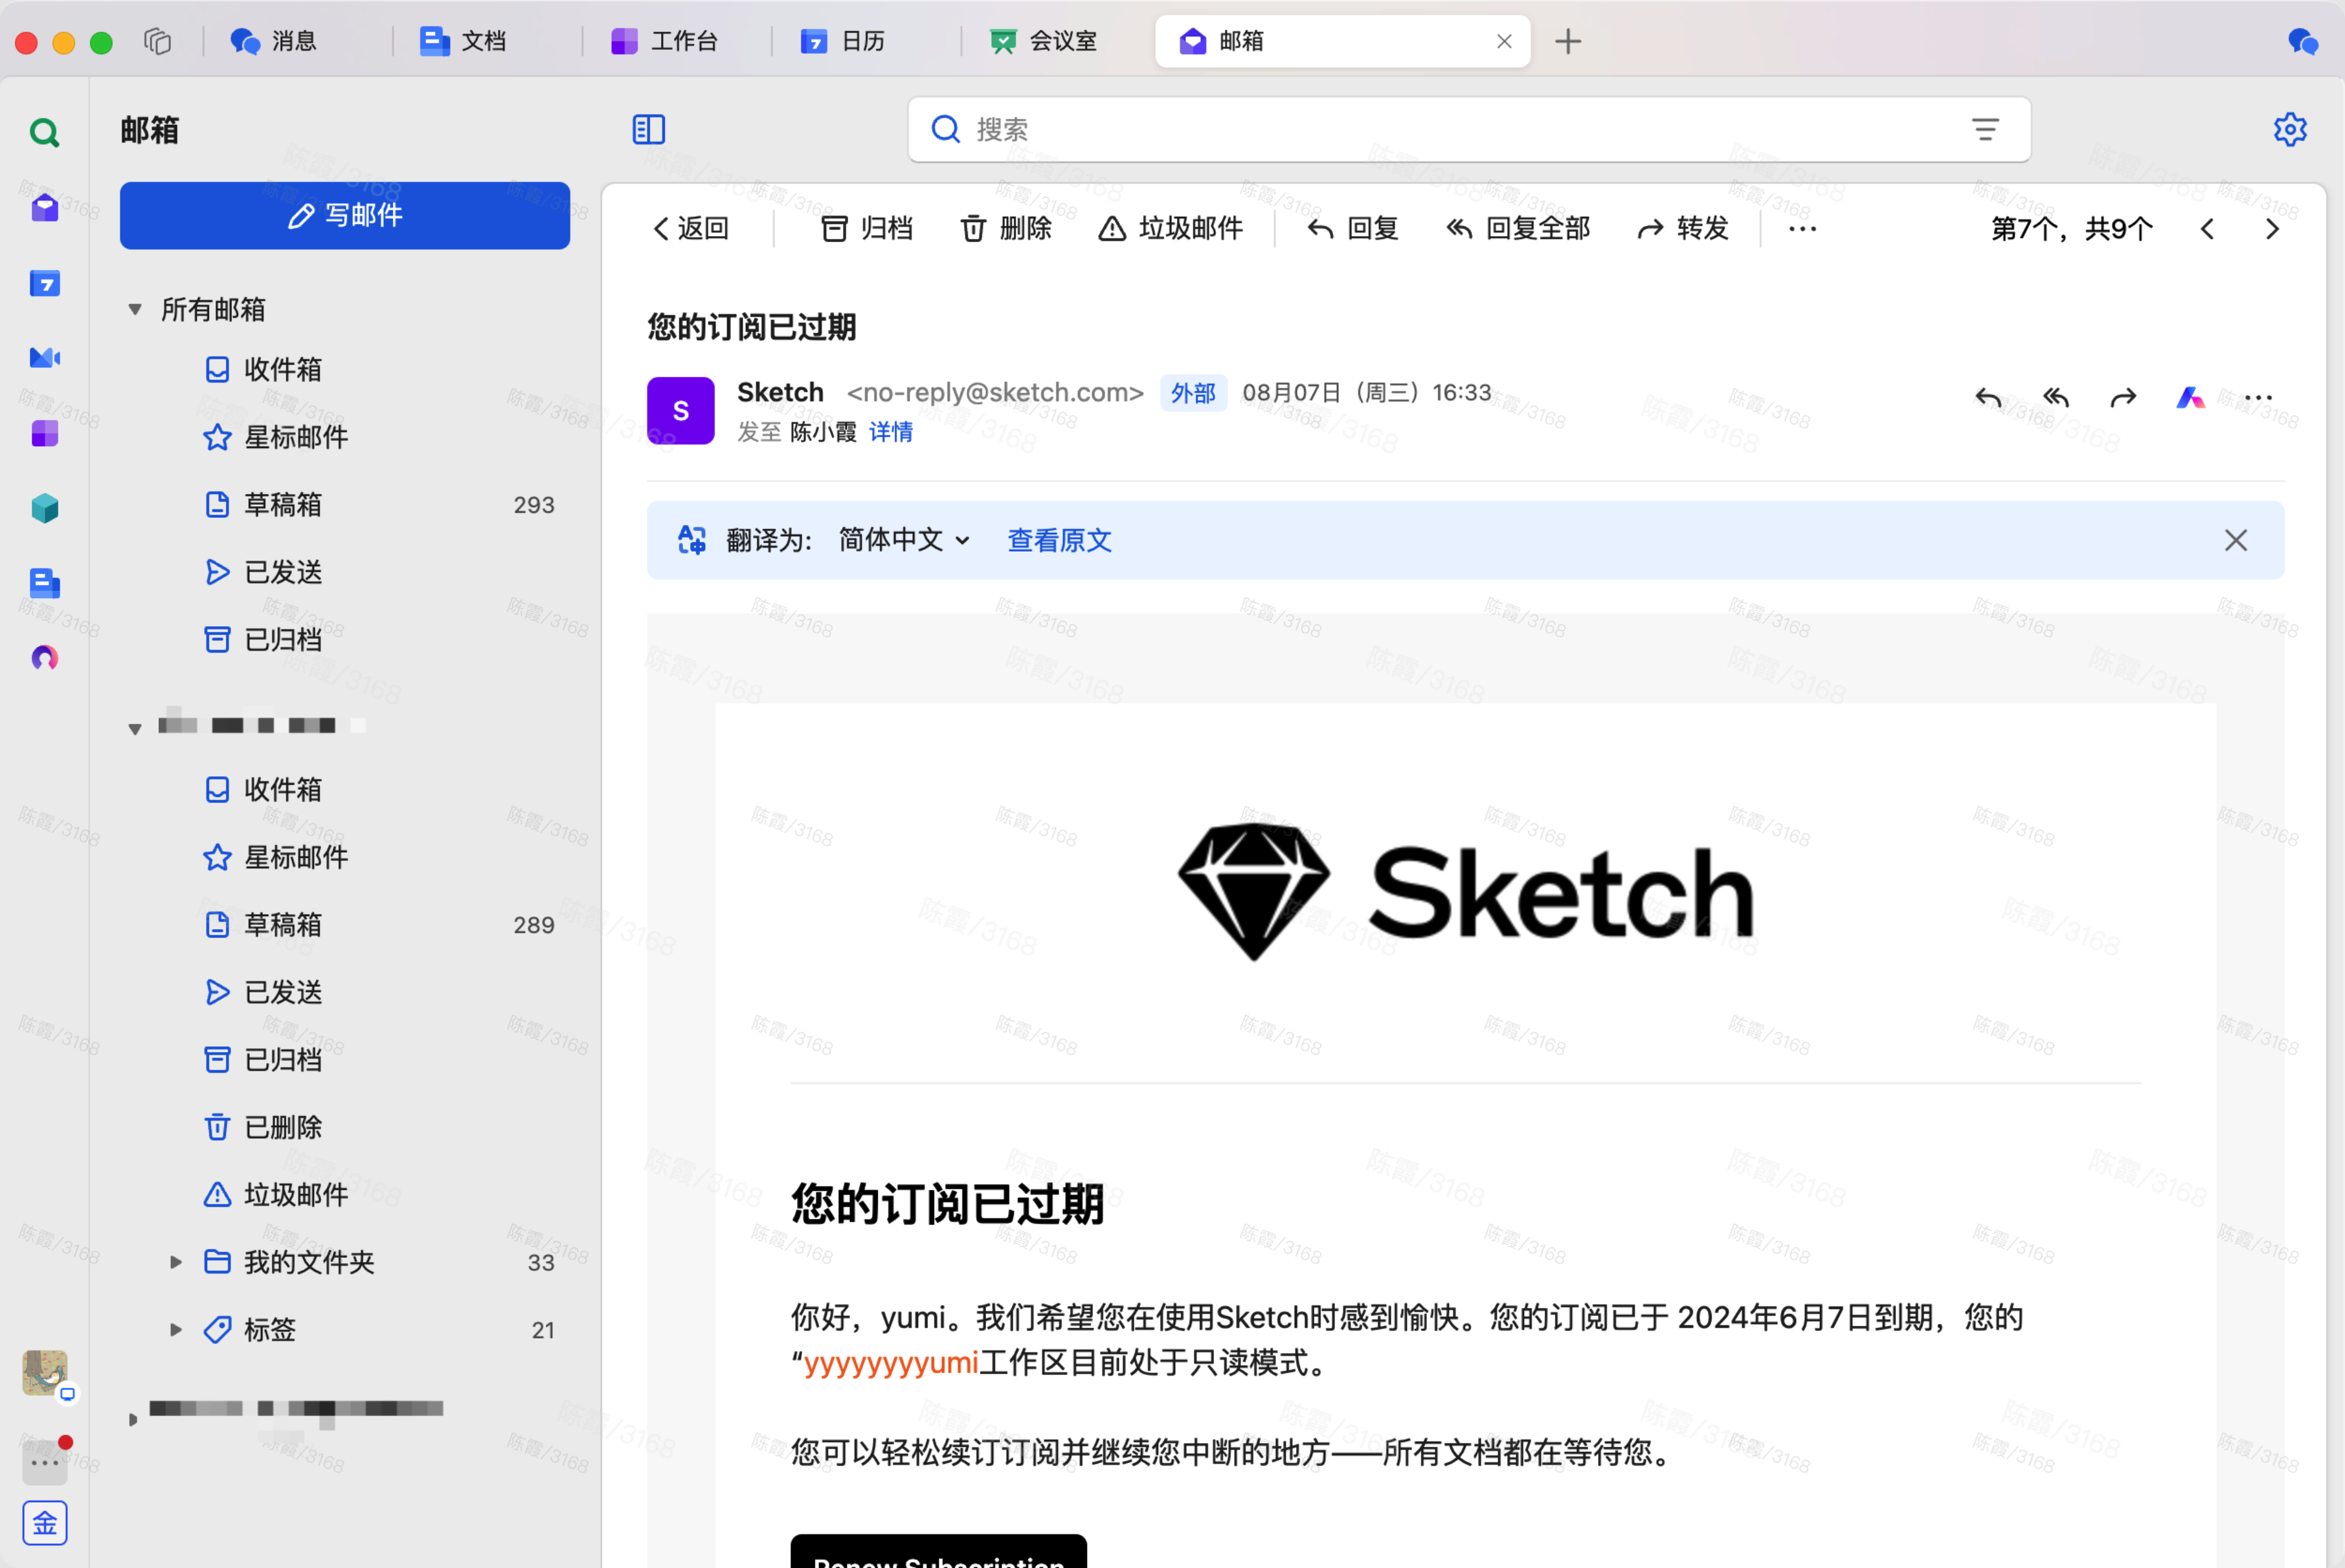Click reply arrow icon in message header

coord(1988,398)
